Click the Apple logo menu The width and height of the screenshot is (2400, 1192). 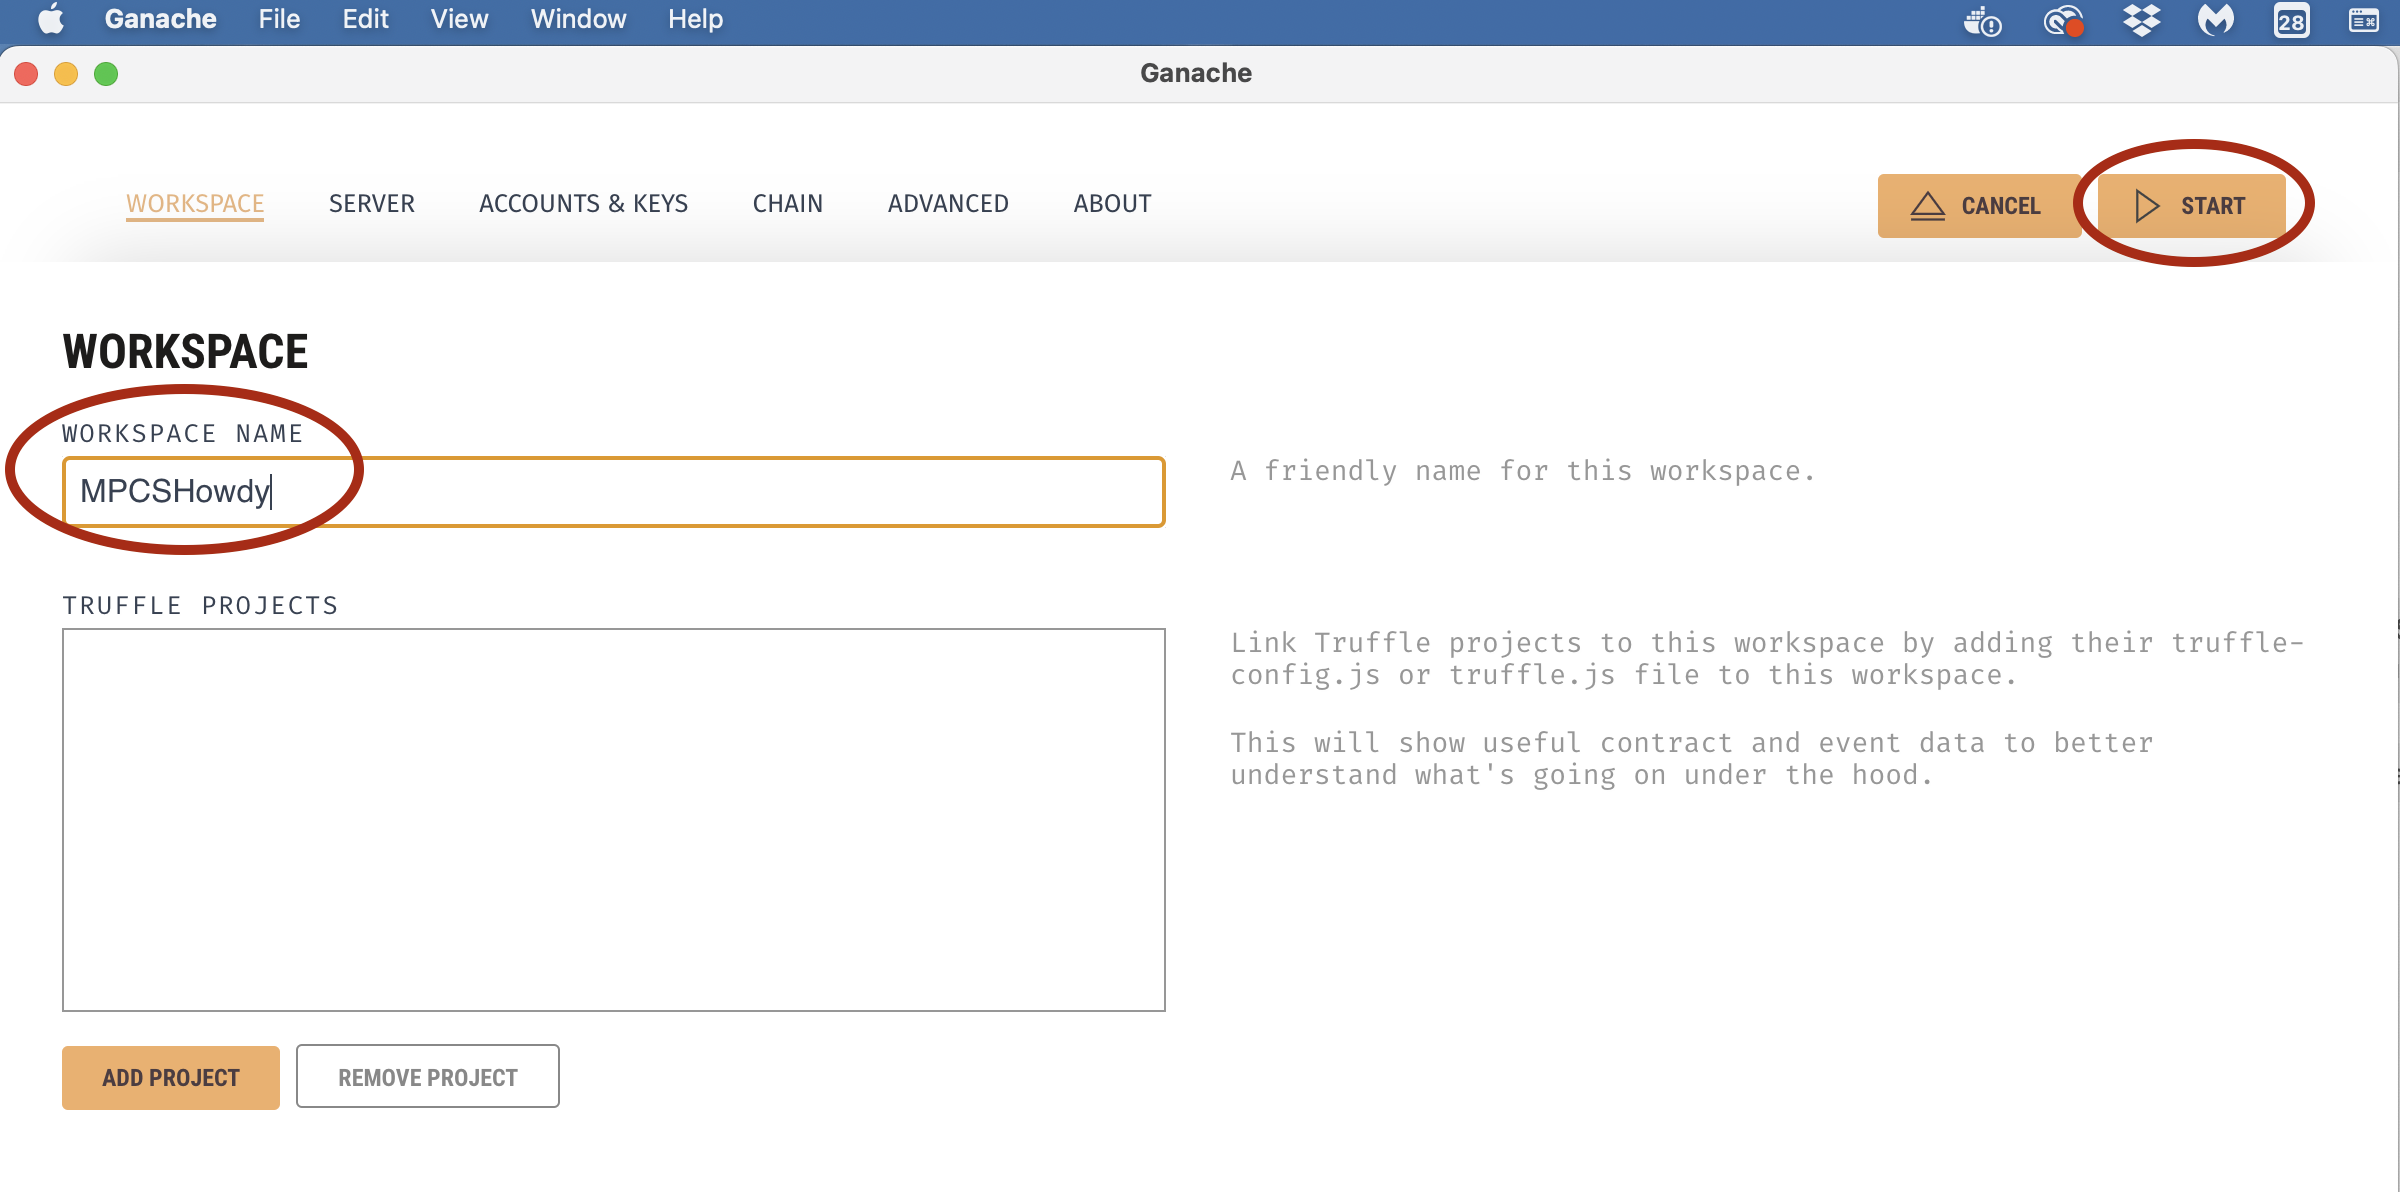click(x=50, y=19)
